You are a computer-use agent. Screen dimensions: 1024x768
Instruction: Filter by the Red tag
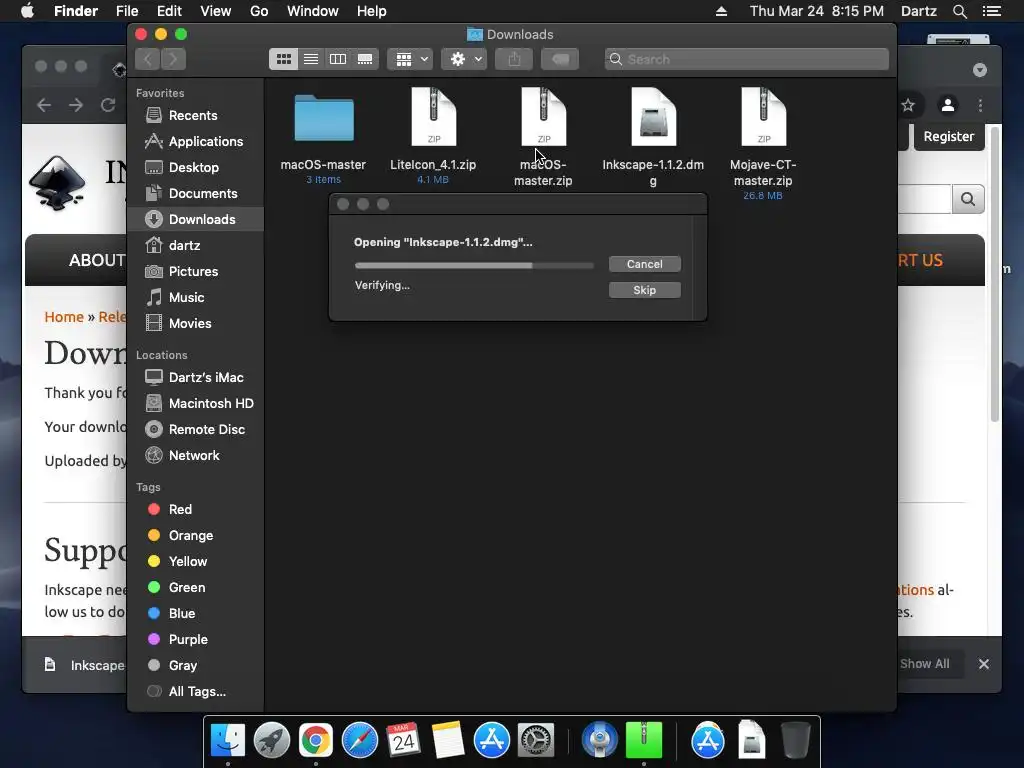195,509
